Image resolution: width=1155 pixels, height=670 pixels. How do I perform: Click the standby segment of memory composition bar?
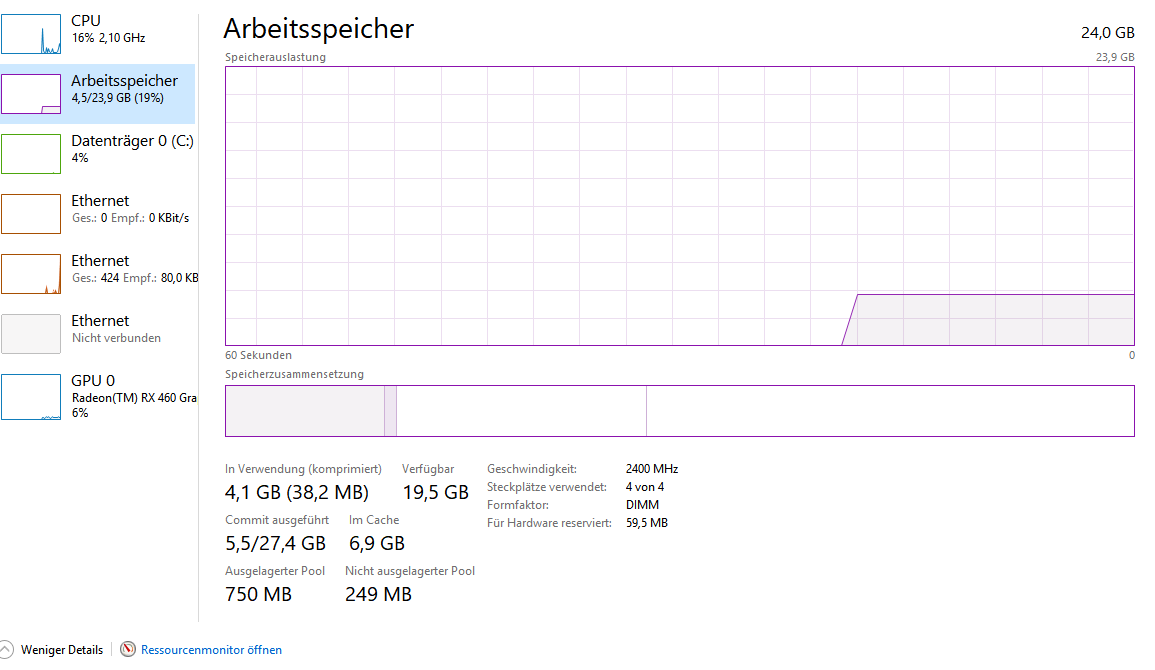522,411
